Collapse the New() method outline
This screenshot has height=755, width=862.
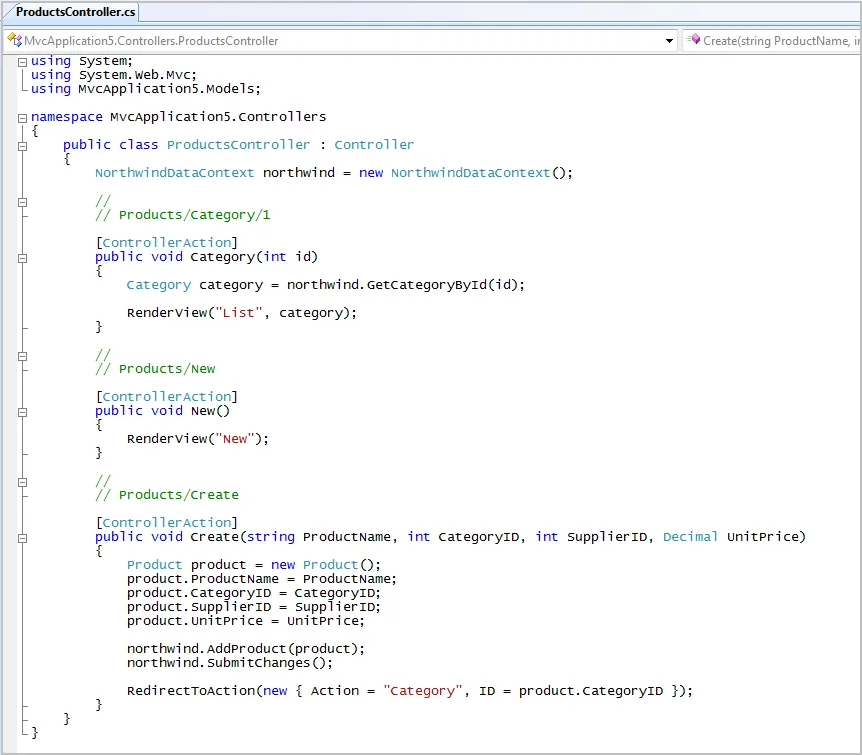coord(22,411)
